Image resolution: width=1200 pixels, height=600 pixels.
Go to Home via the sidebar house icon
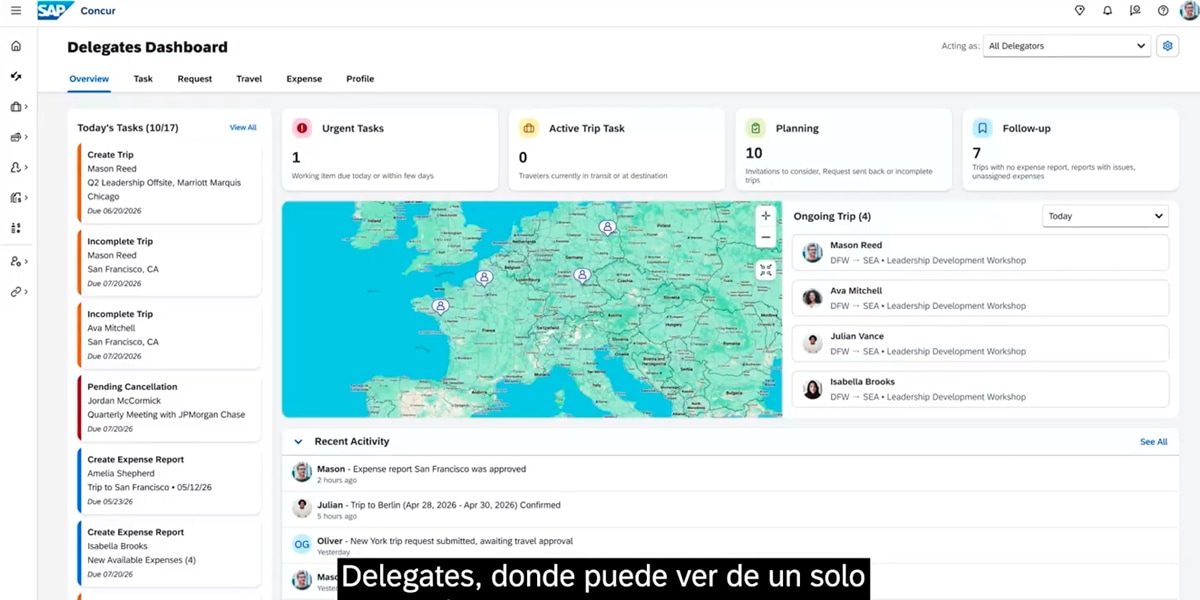point(16,46)
